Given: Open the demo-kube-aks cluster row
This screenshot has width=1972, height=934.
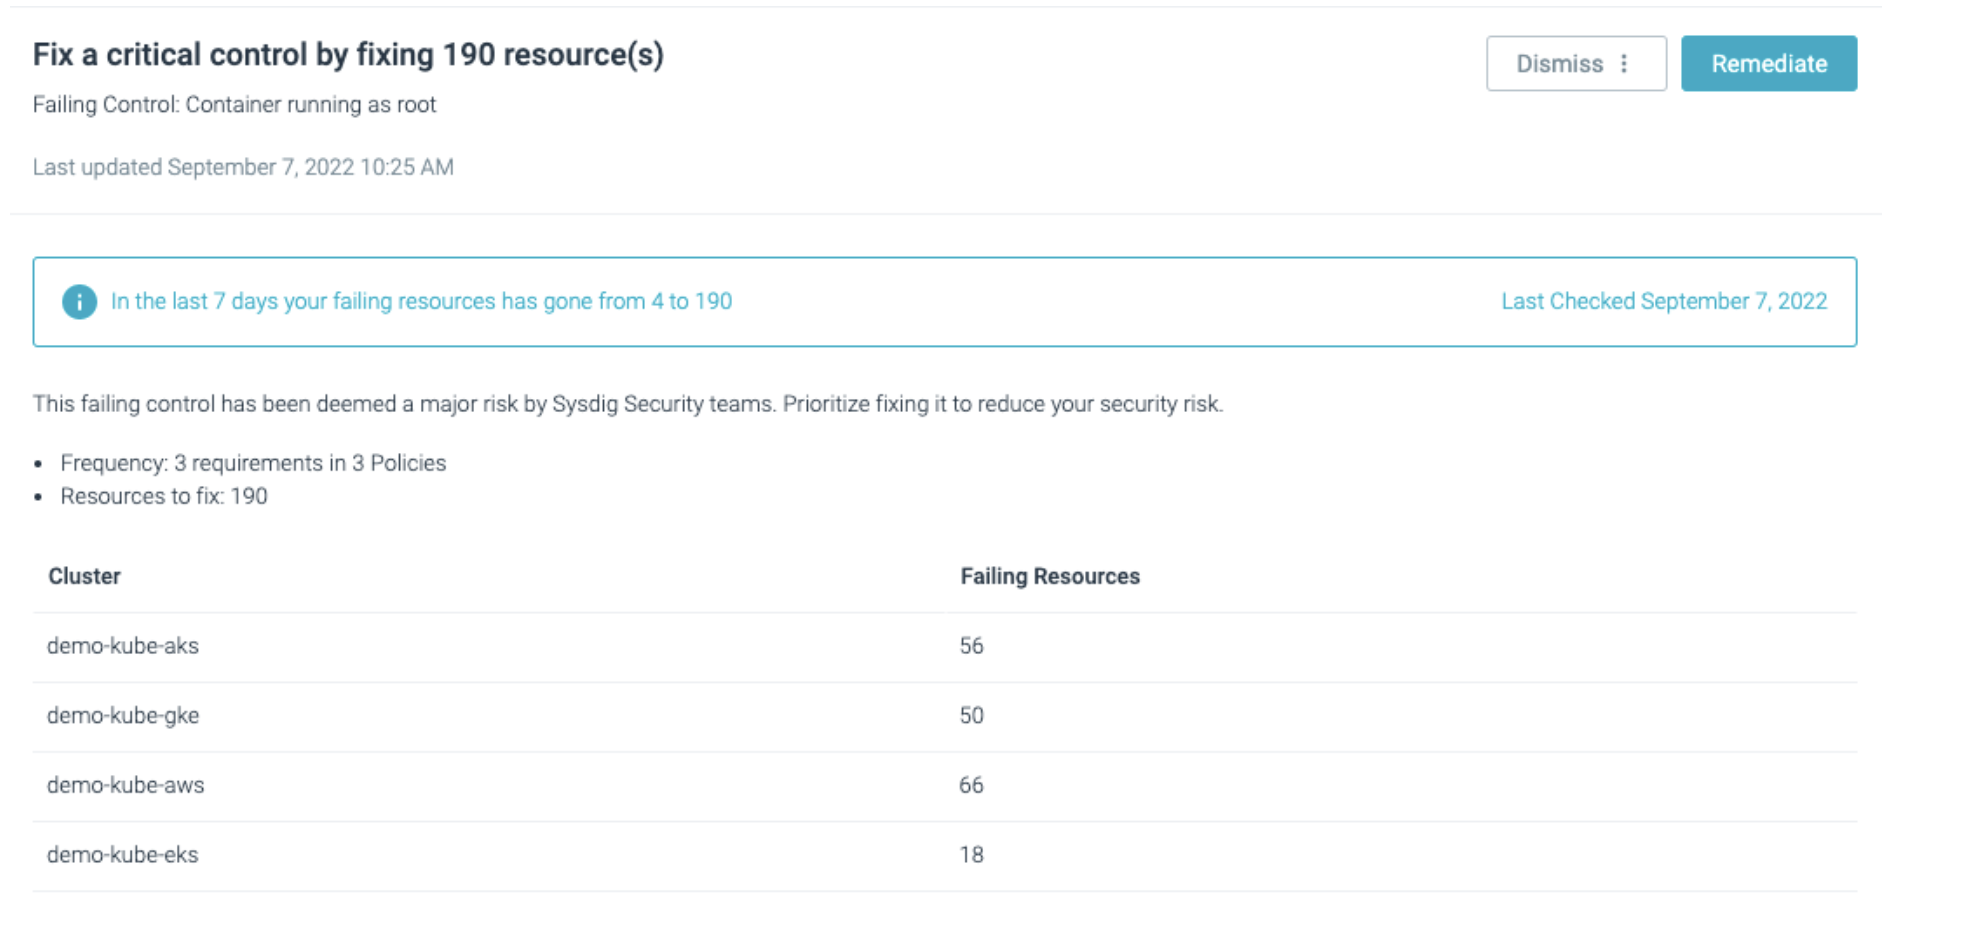Looking at the screenshot, I should pos(123,646).
